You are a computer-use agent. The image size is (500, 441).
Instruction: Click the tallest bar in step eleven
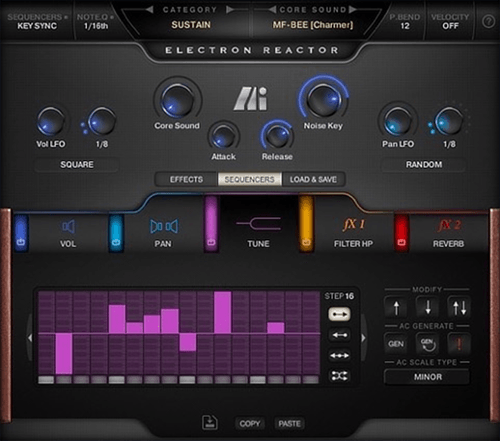(223, 312)
